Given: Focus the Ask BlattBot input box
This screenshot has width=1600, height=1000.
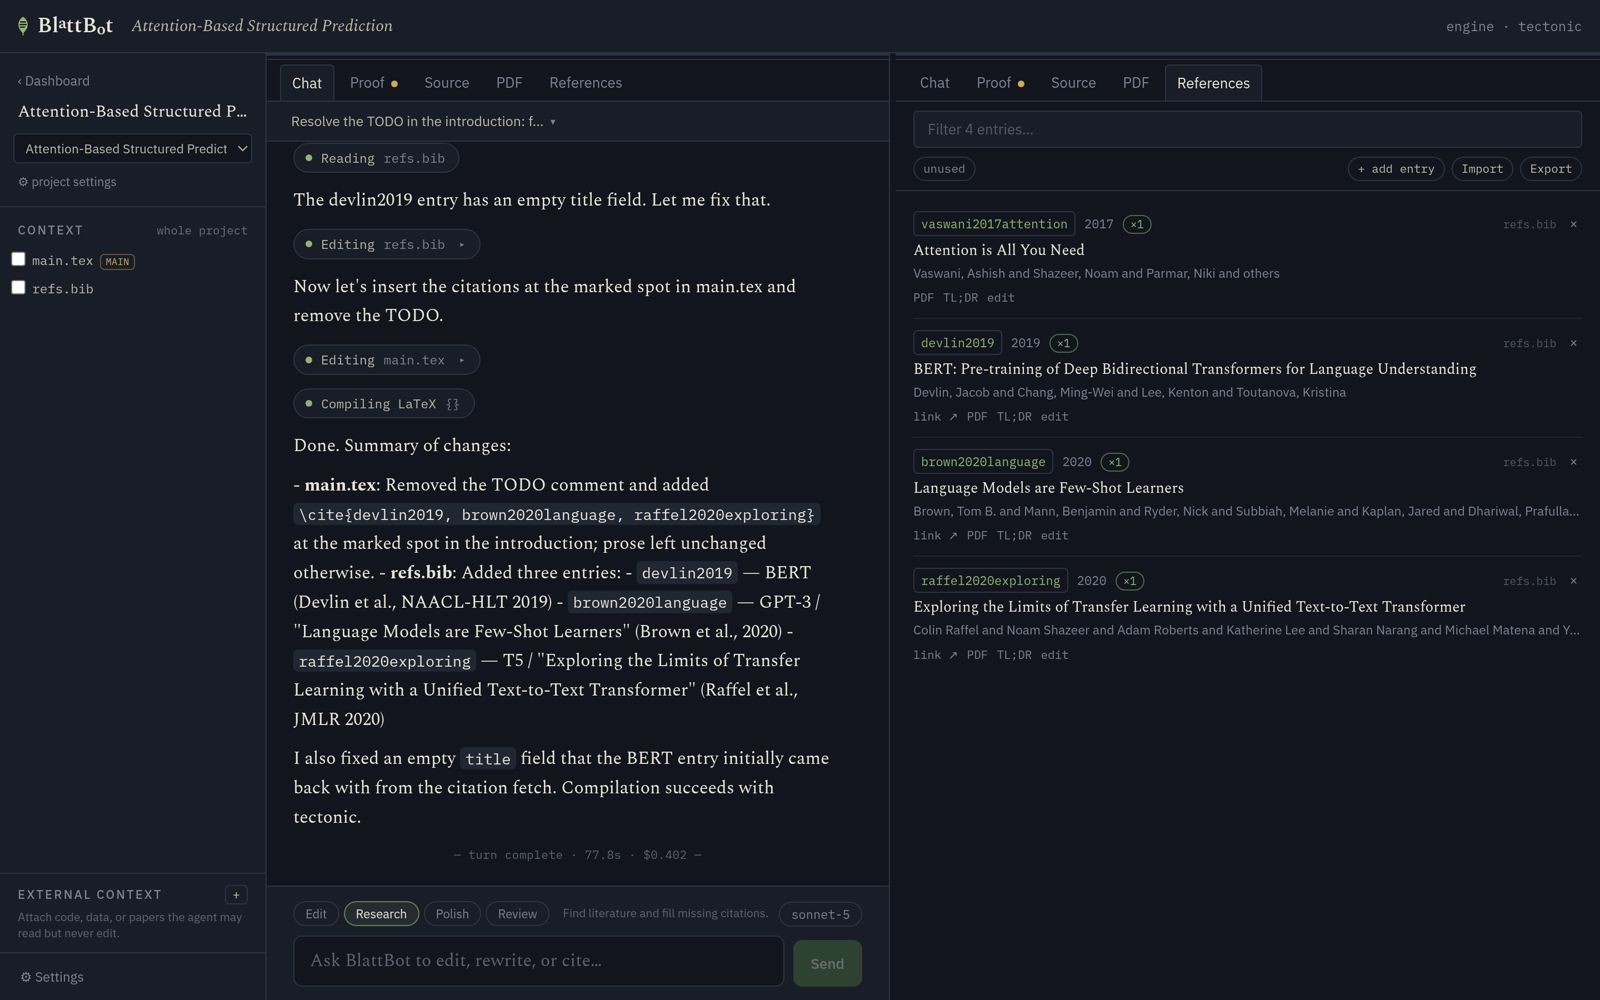Looking at the screenshot, I should coord(539,961).
